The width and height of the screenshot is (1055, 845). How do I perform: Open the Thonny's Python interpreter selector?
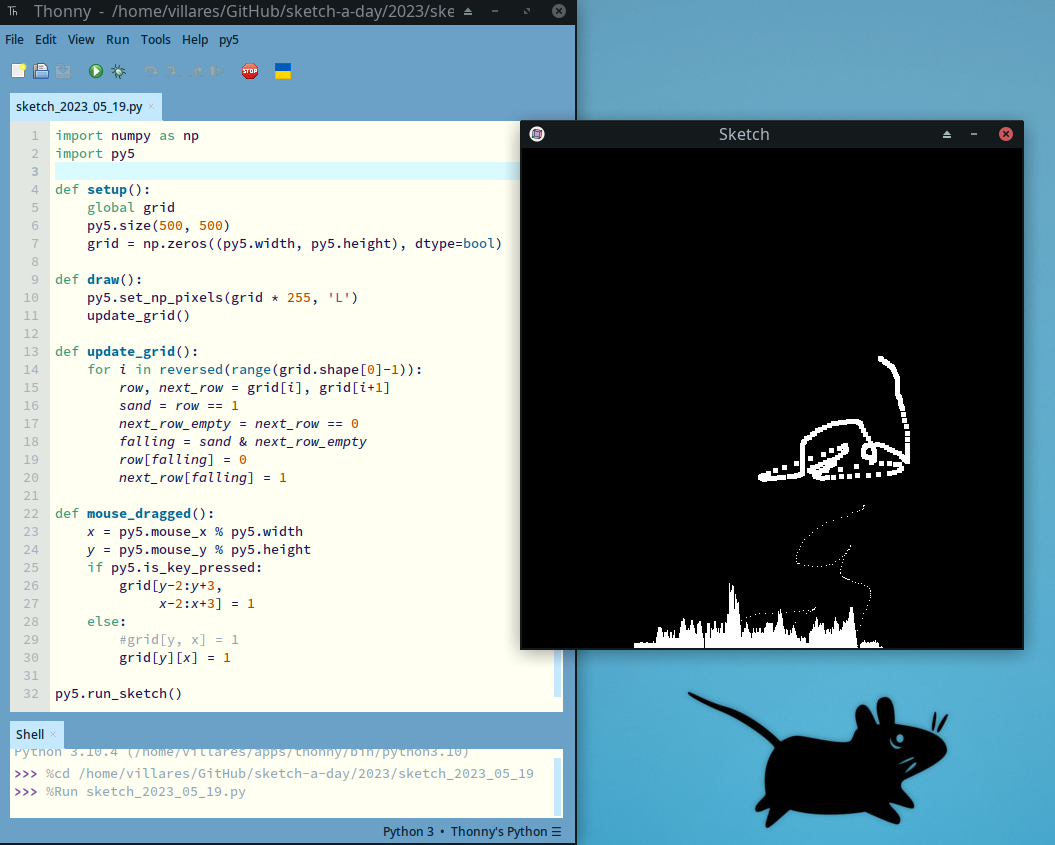point(505,831)
